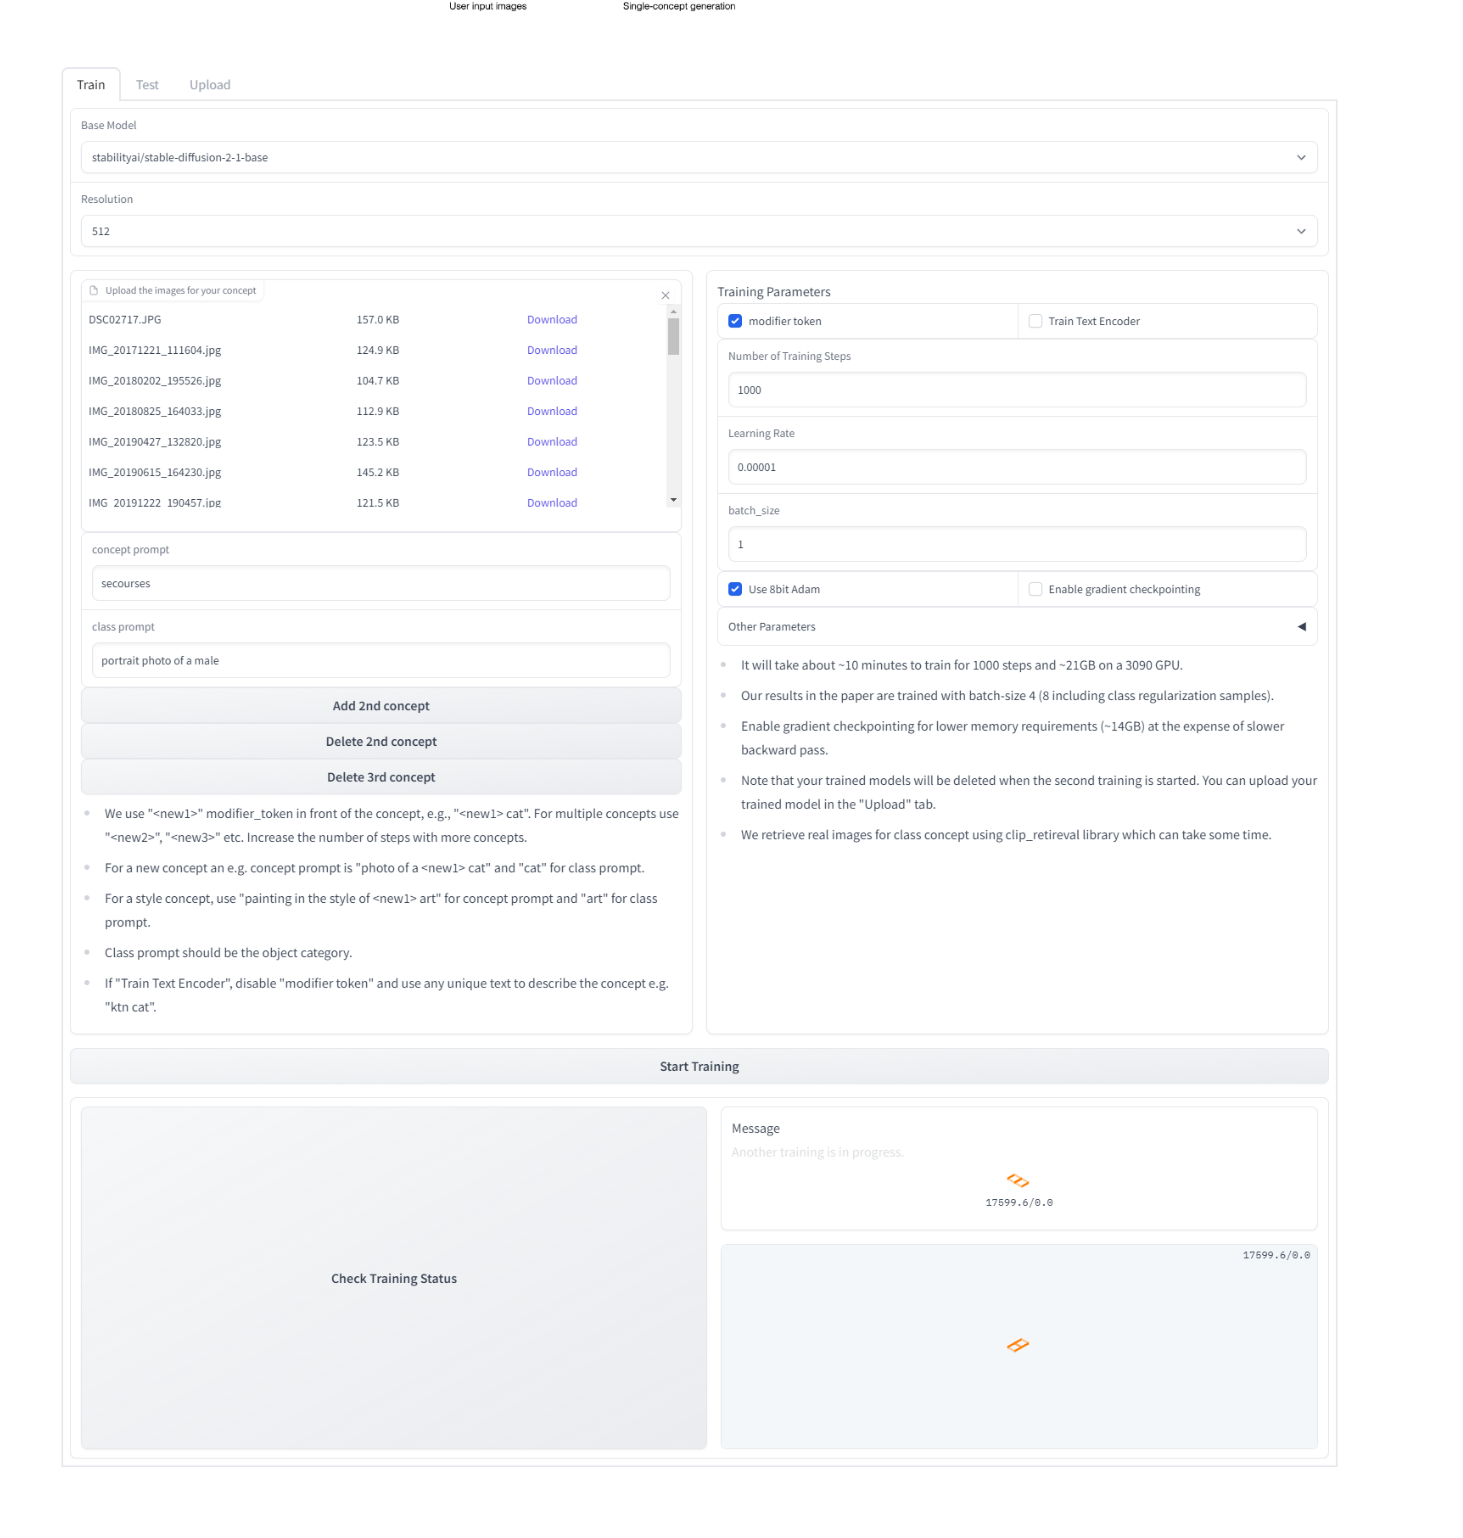
Task: Click the file icon beside upload label
Action: 94,291
